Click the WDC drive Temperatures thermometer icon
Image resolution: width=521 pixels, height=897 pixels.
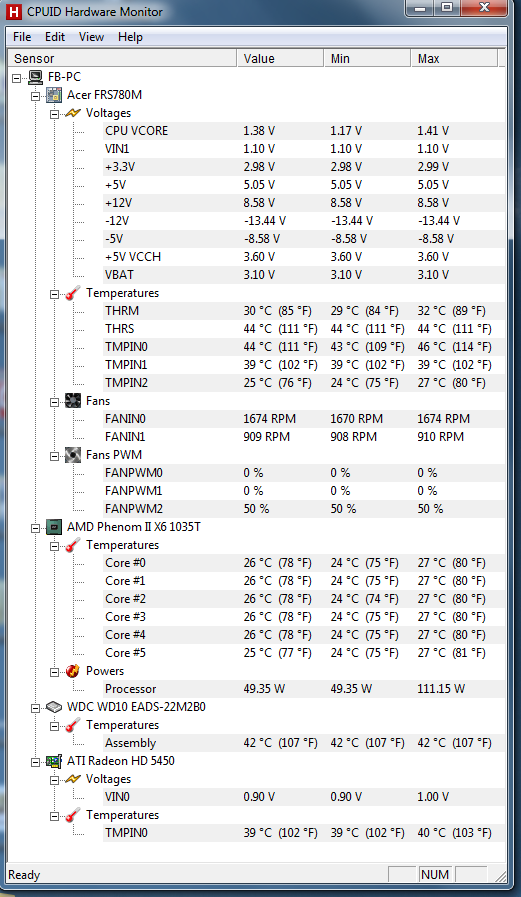pos(73,725)
